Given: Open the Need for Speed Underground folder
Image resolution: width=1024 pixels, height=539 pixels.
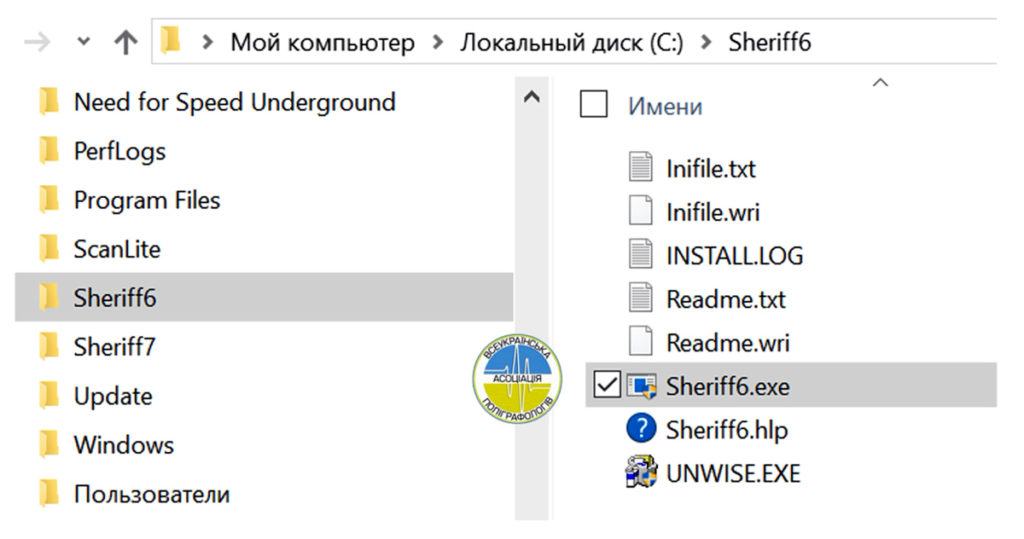Looking at the screenshot, I should click(234, 102).
